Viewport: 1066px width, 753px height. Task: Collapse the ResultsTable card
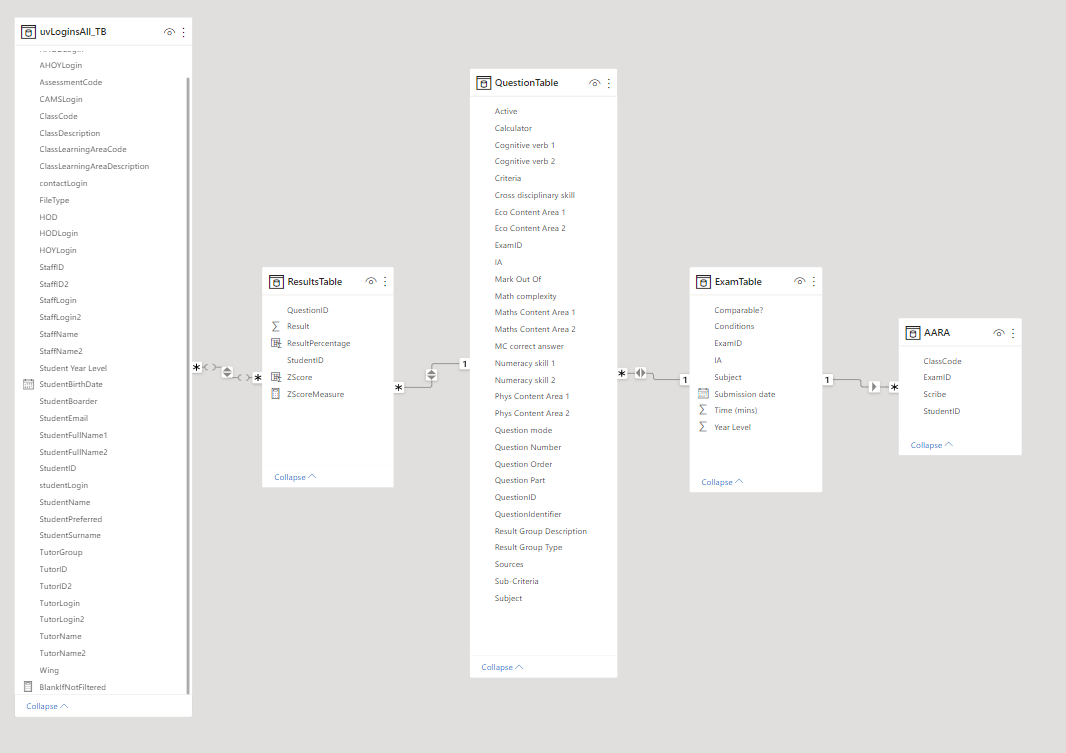(x=295, y=477)
